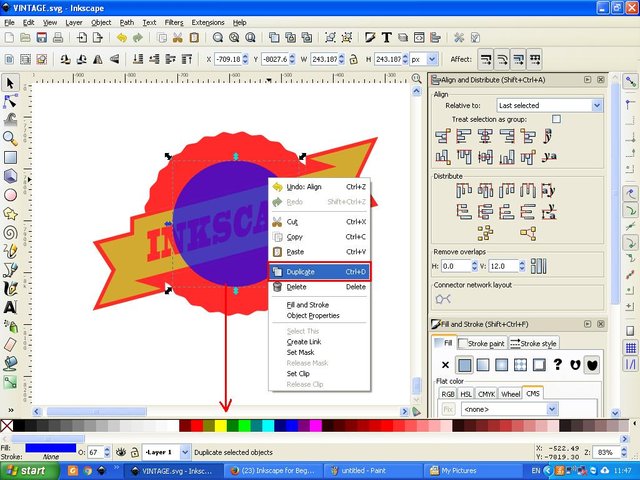Toggle the width-height lock icon

tap(353, 60)
